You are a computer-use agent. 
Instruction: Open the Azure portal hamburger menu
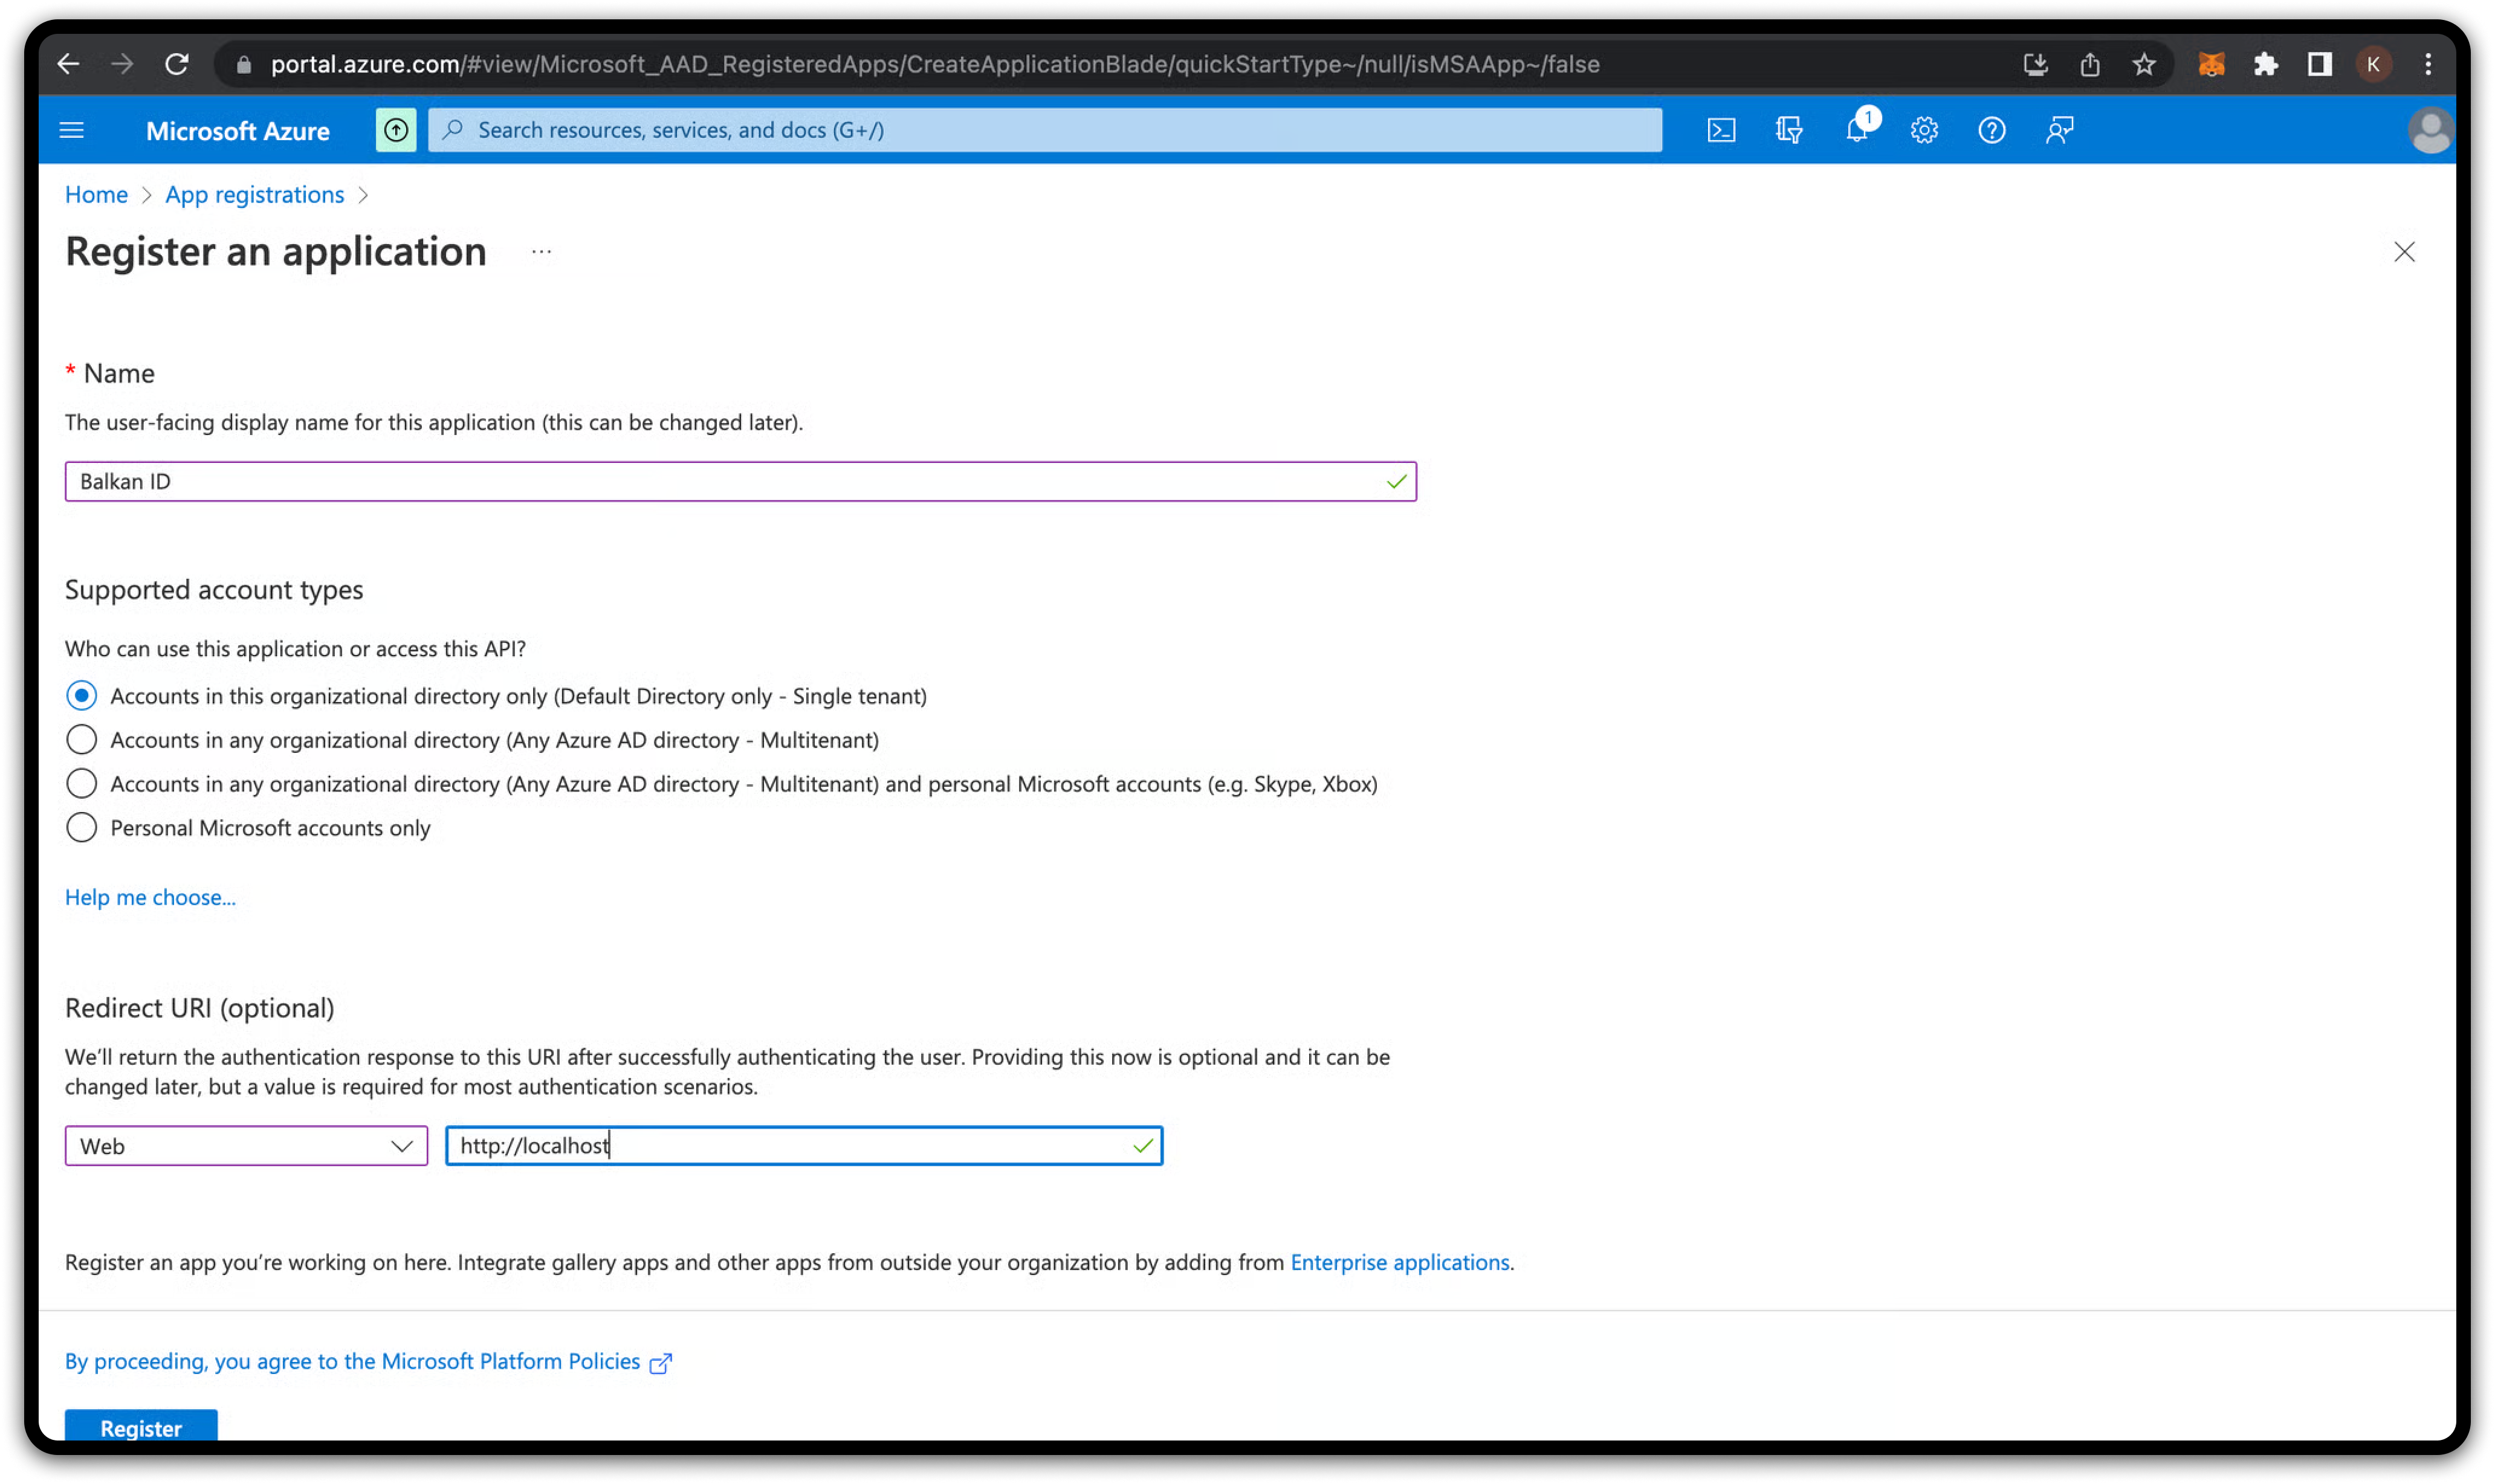pyautogui.click(x=72, y=130)
